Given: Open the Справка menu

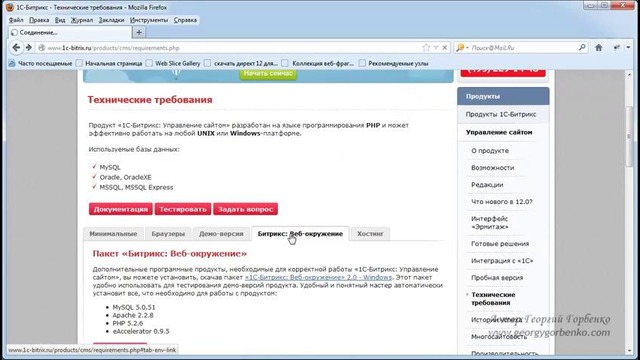Looking at the screenshot, I should coord(185,20).
